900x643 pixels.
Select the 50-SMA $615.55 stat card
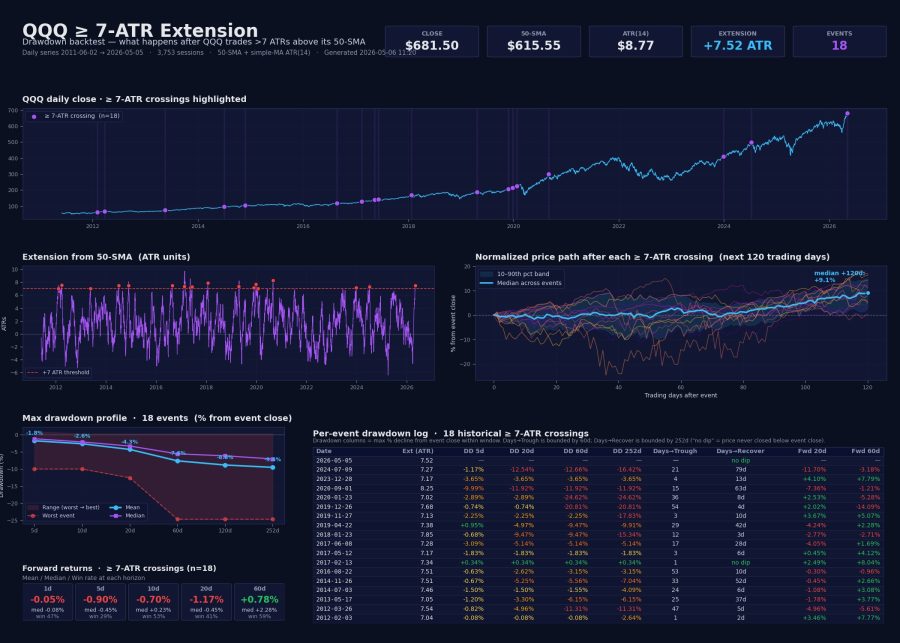(x=534, y=41)
